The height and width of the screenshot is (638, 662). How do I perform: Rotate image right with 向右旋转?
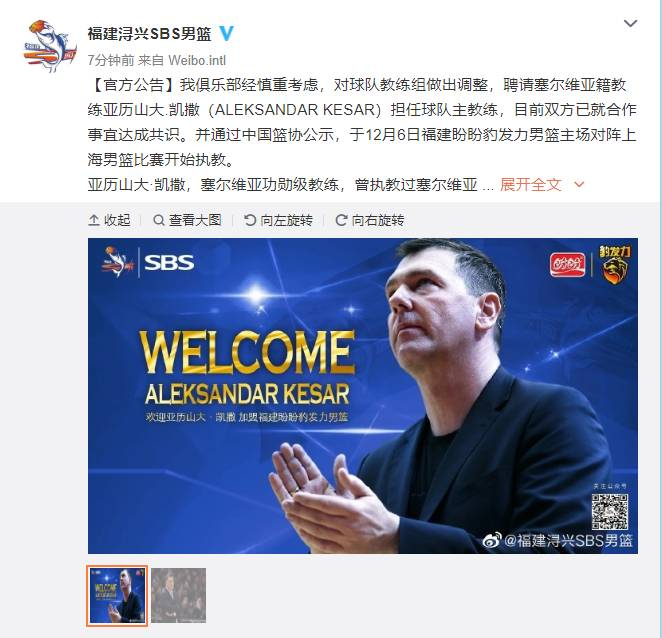370,220
